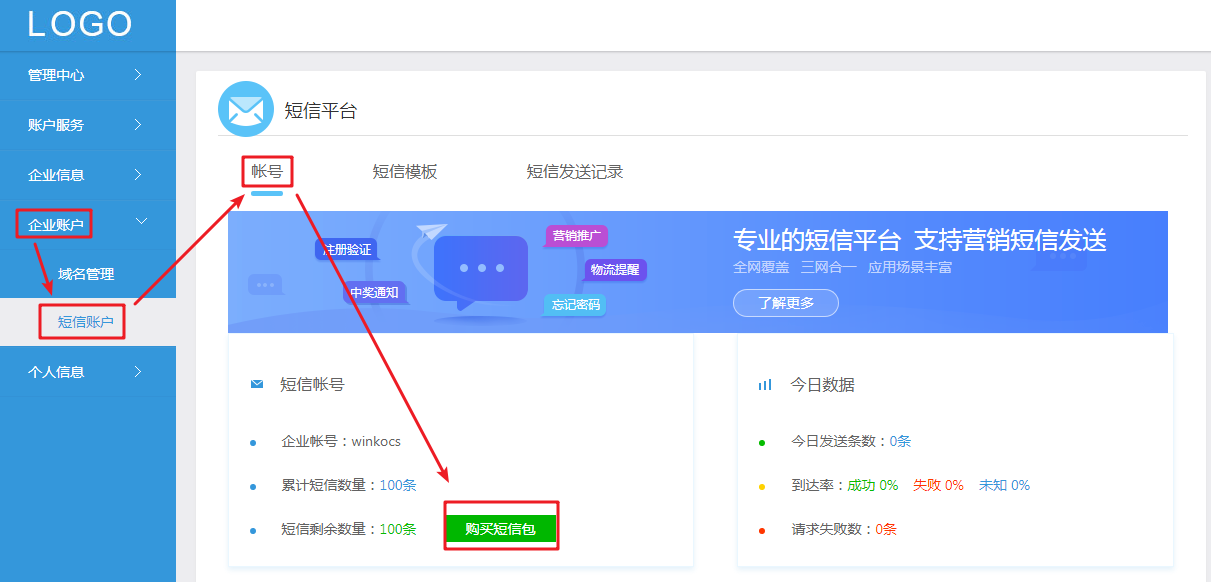Collapse the 企业账户 sidebar menu
1211x582 pixels.
pos(87,224)
